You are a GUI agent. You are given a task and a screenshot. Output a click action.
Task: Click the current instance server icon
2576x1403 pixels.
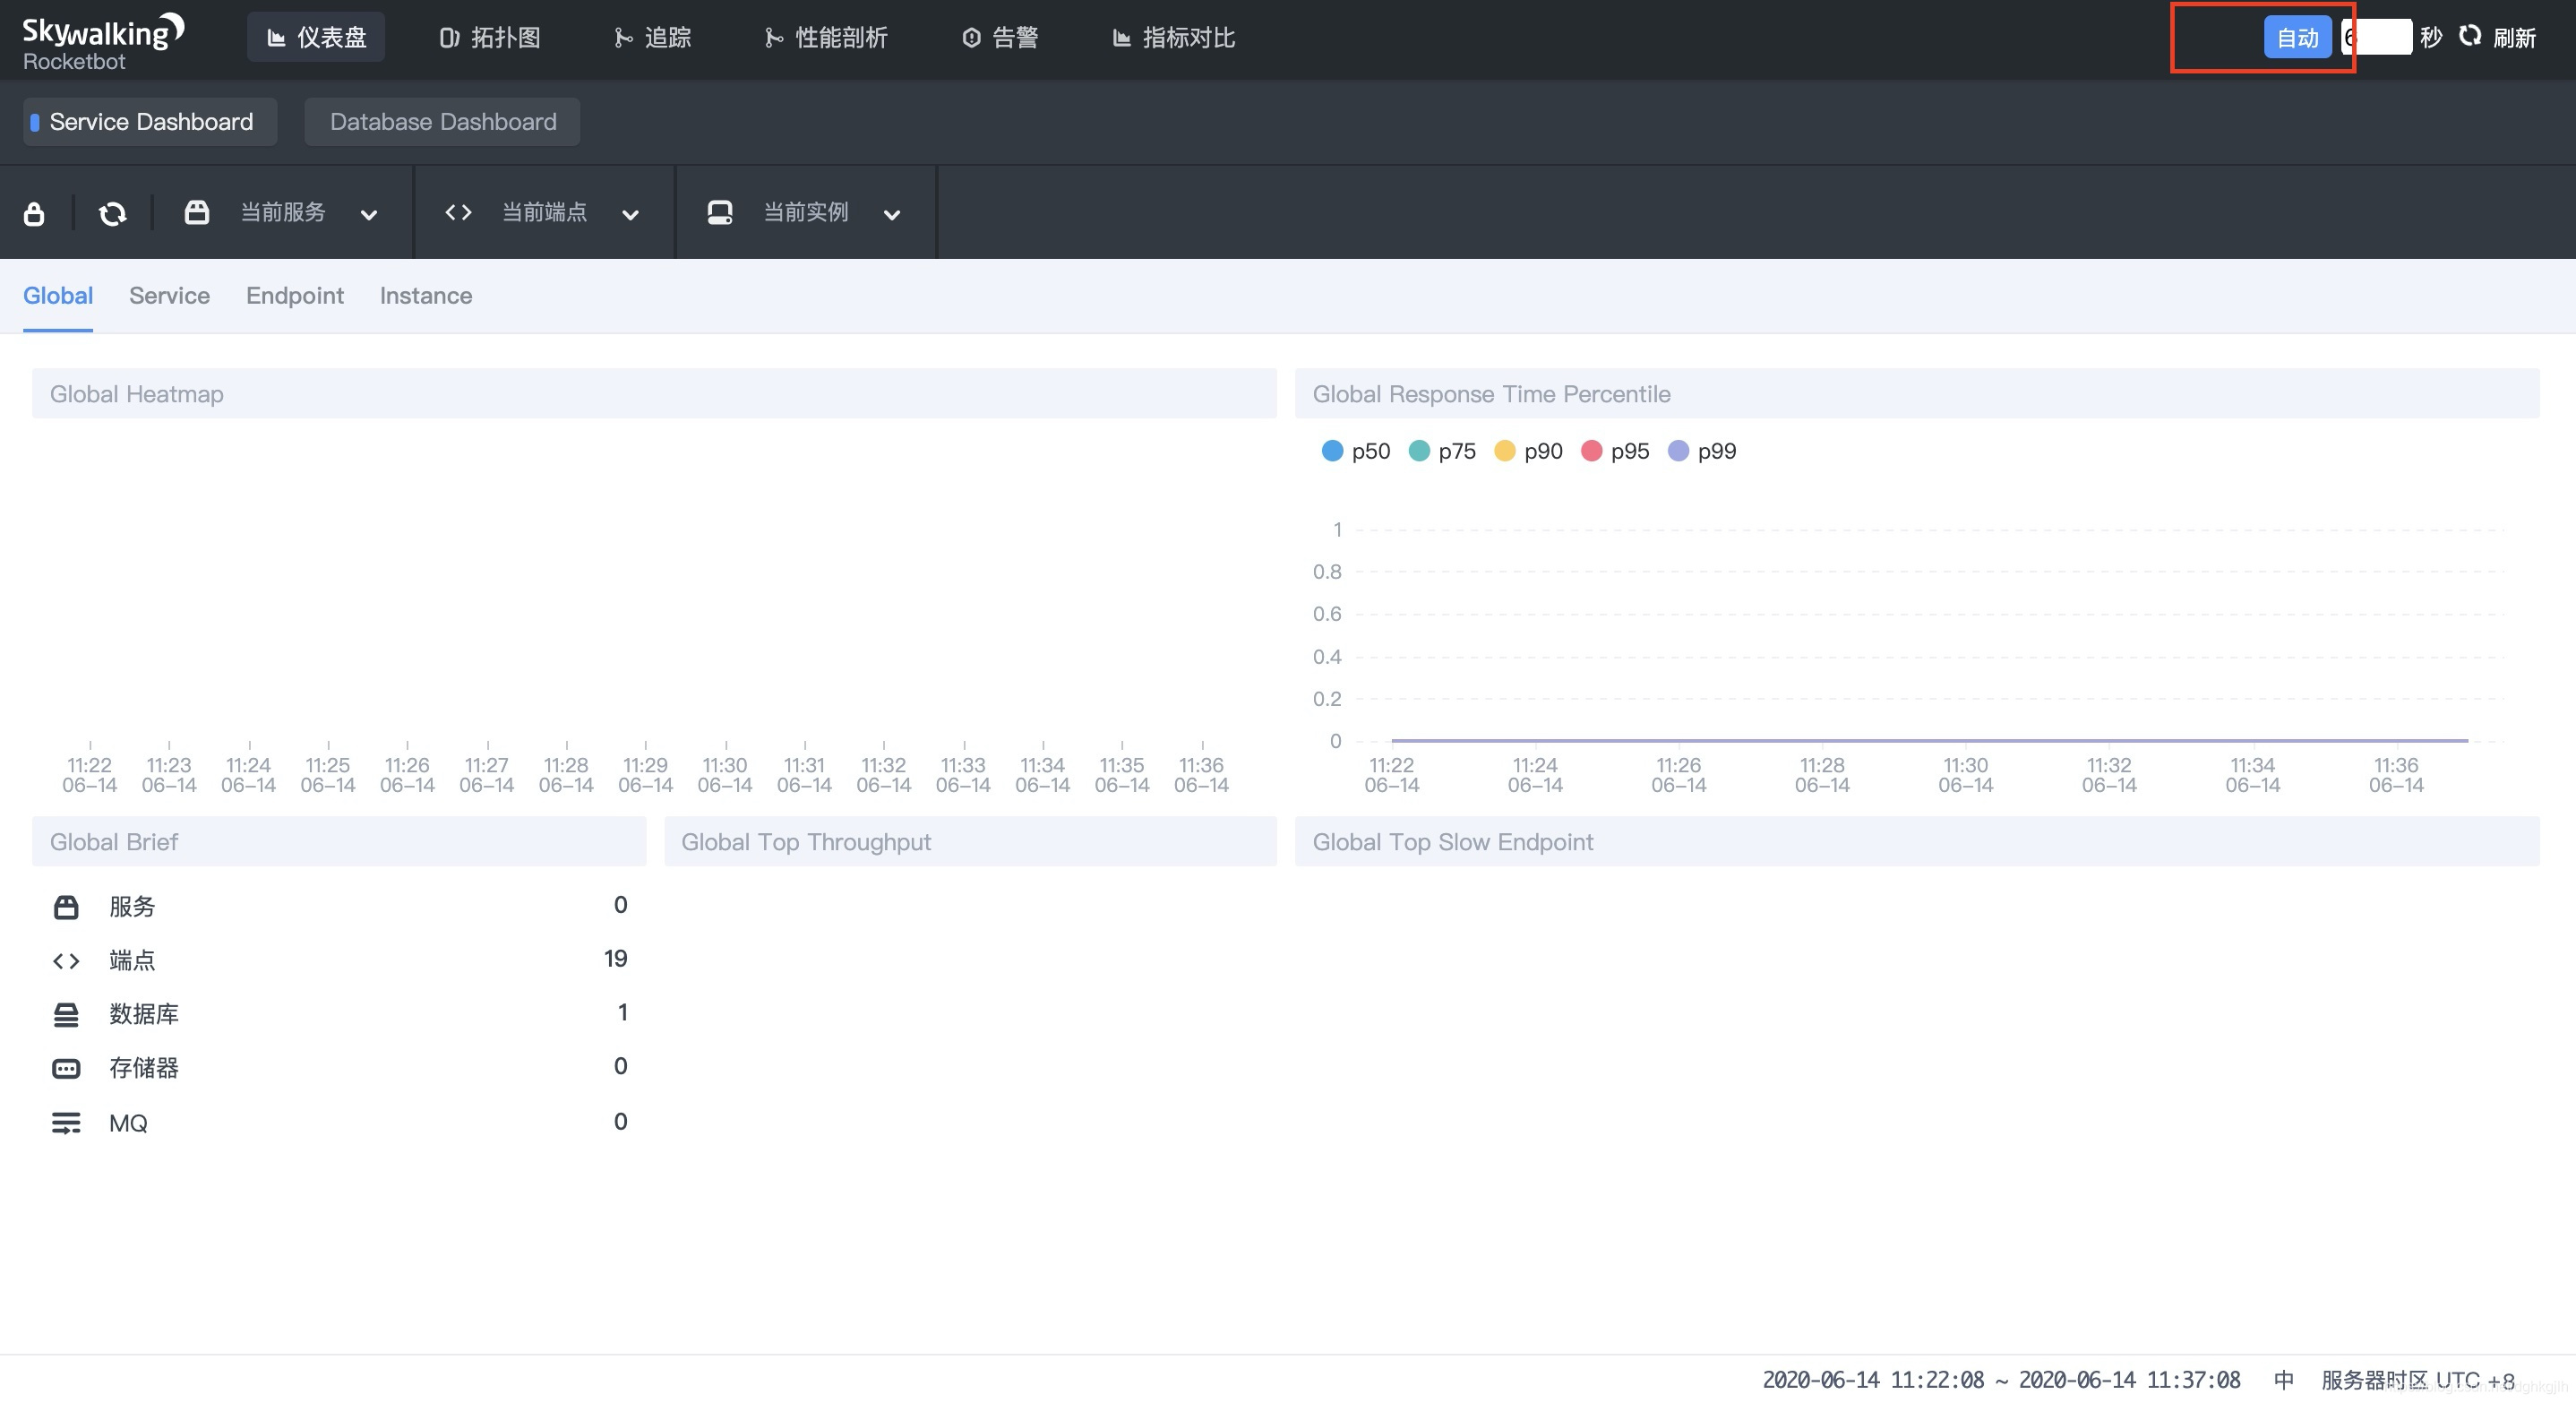tap(720, 212)
